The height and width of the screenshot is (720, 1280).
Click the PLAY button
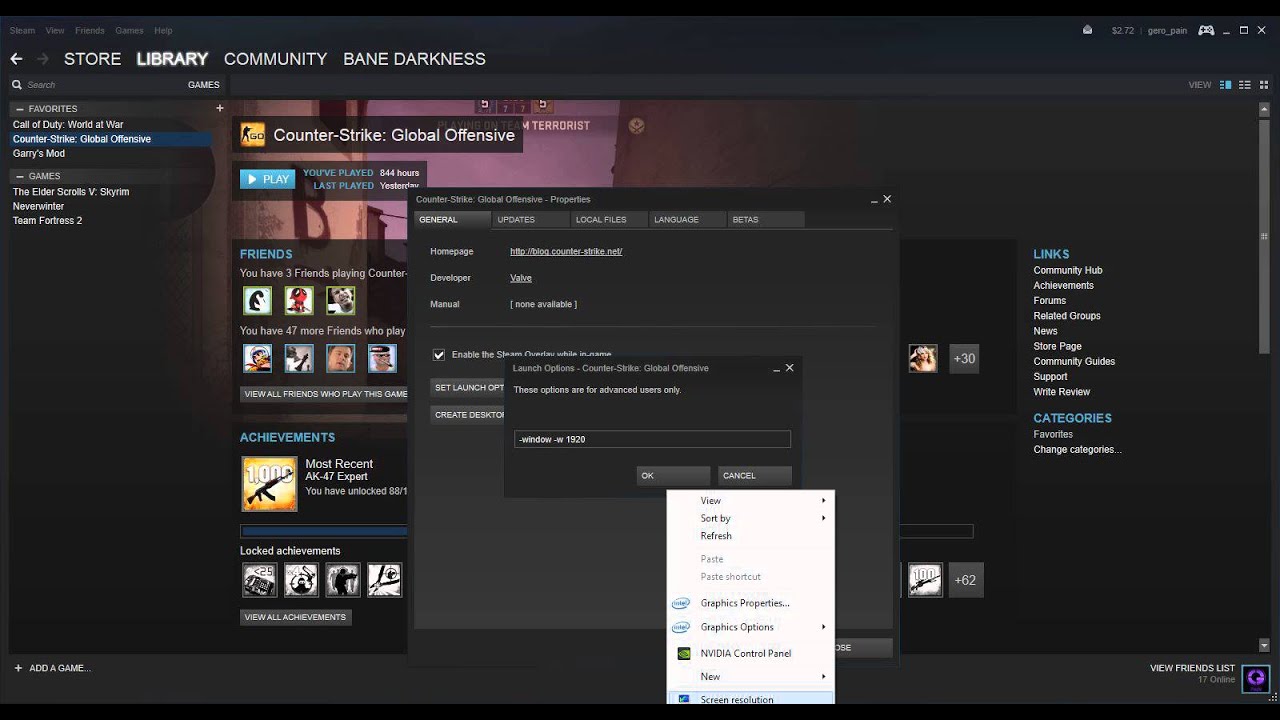coord(267,179)
